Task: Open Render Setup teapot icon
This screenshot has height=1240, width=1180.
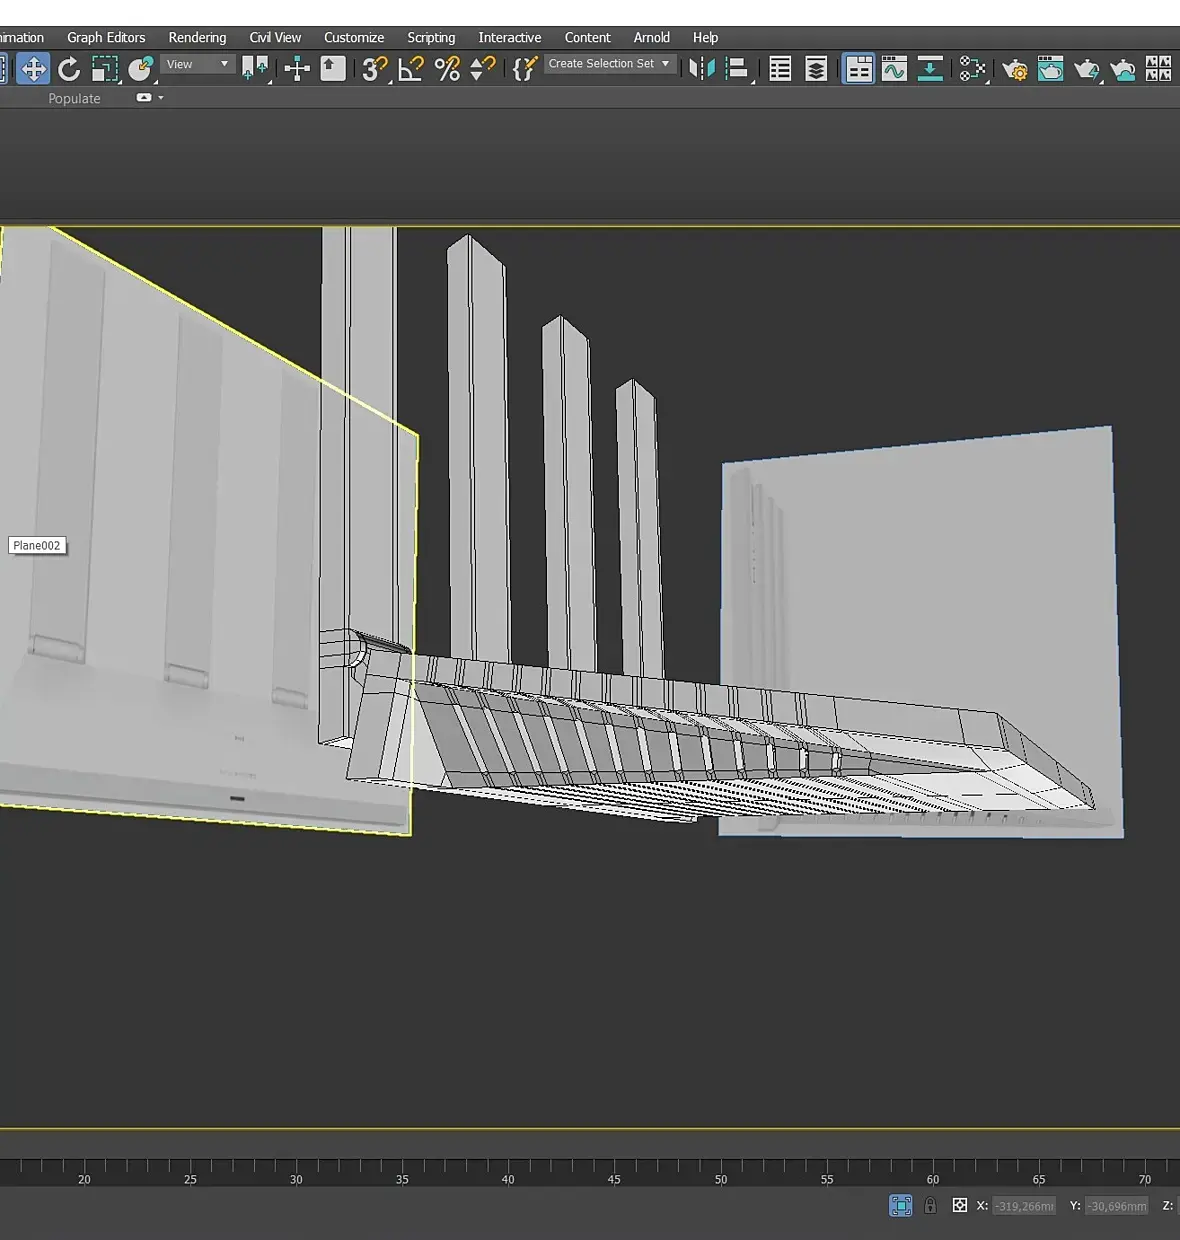Action: coord(1014,69)
